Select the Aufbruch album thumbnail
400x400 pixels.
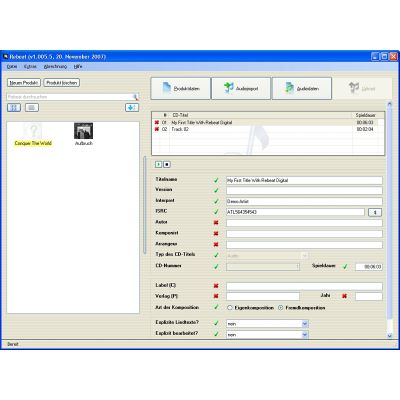pyautogui.click(x=83, y=134)
